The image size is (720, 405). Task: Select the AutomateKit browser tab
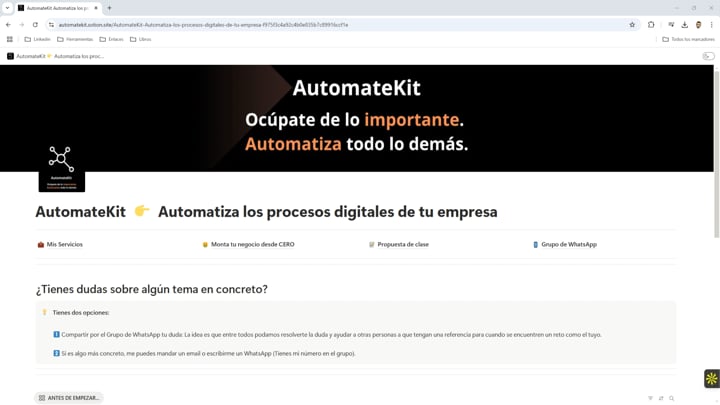tap(57, 8)
